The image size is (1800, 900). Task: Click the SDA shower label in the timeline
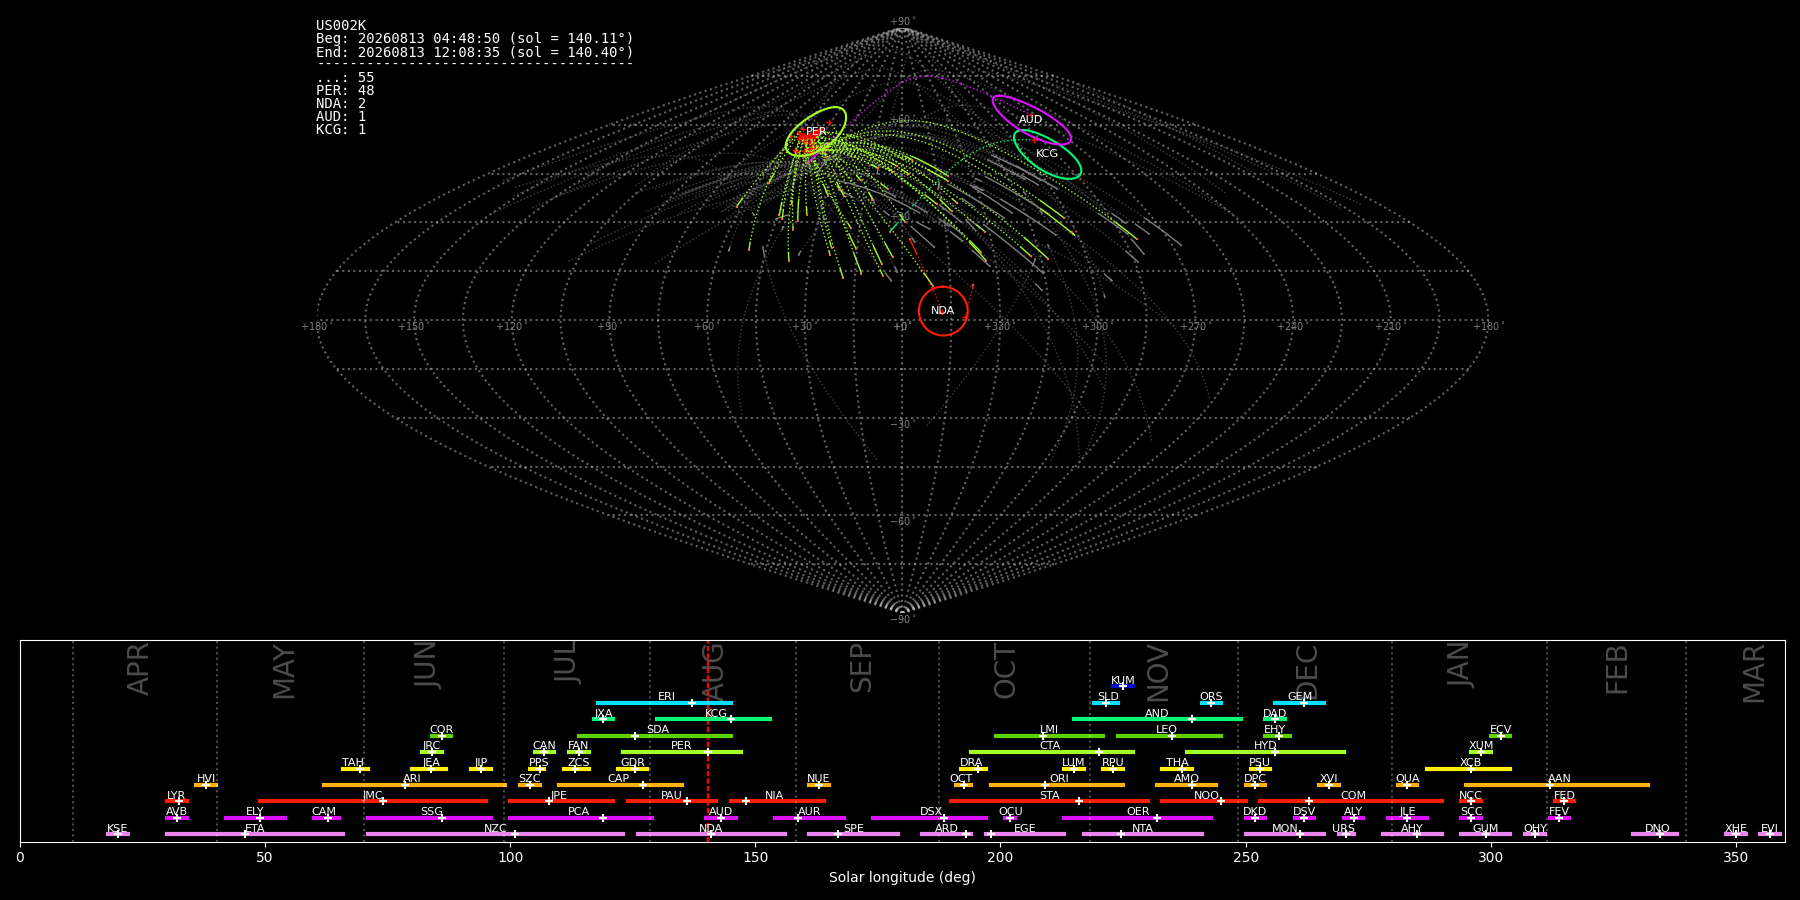(658, 729)
